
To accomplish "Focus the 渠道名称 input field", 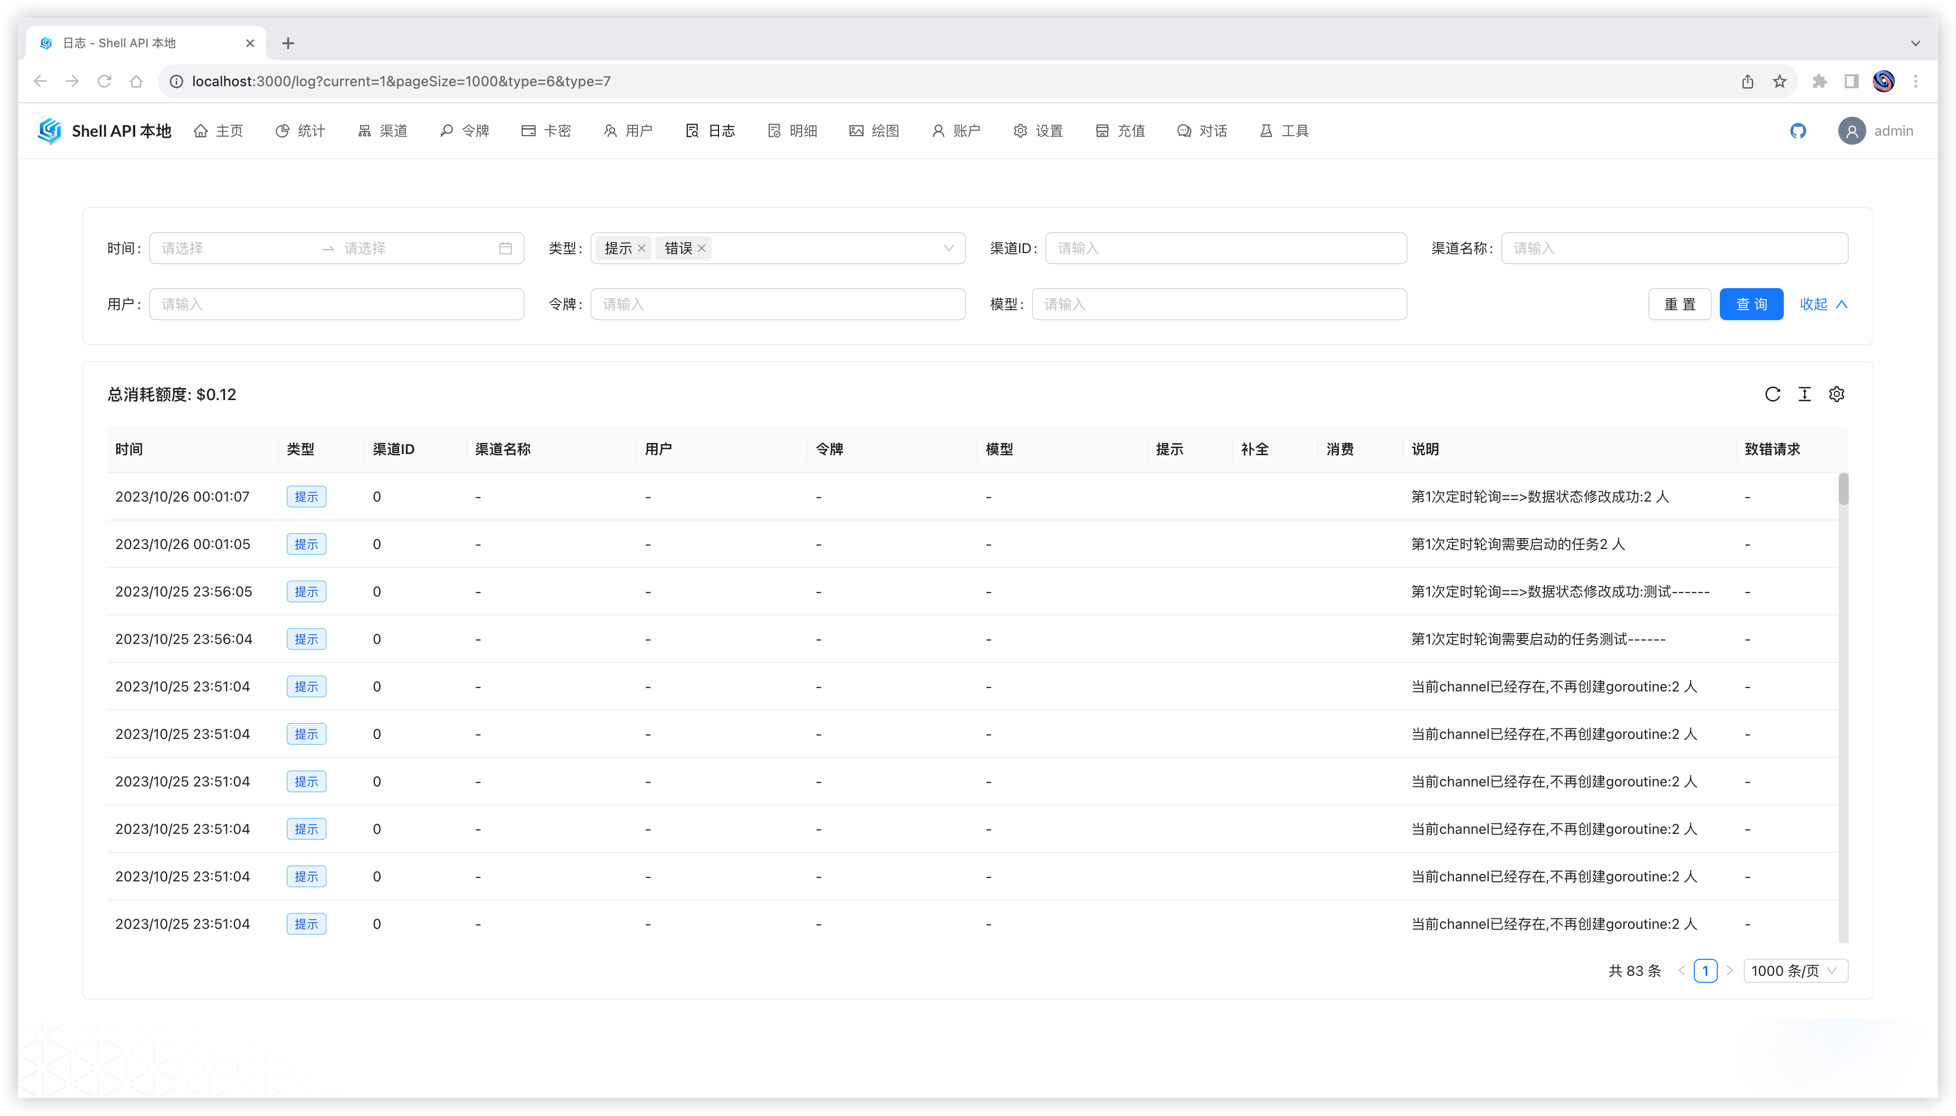I will (1674, 249).
